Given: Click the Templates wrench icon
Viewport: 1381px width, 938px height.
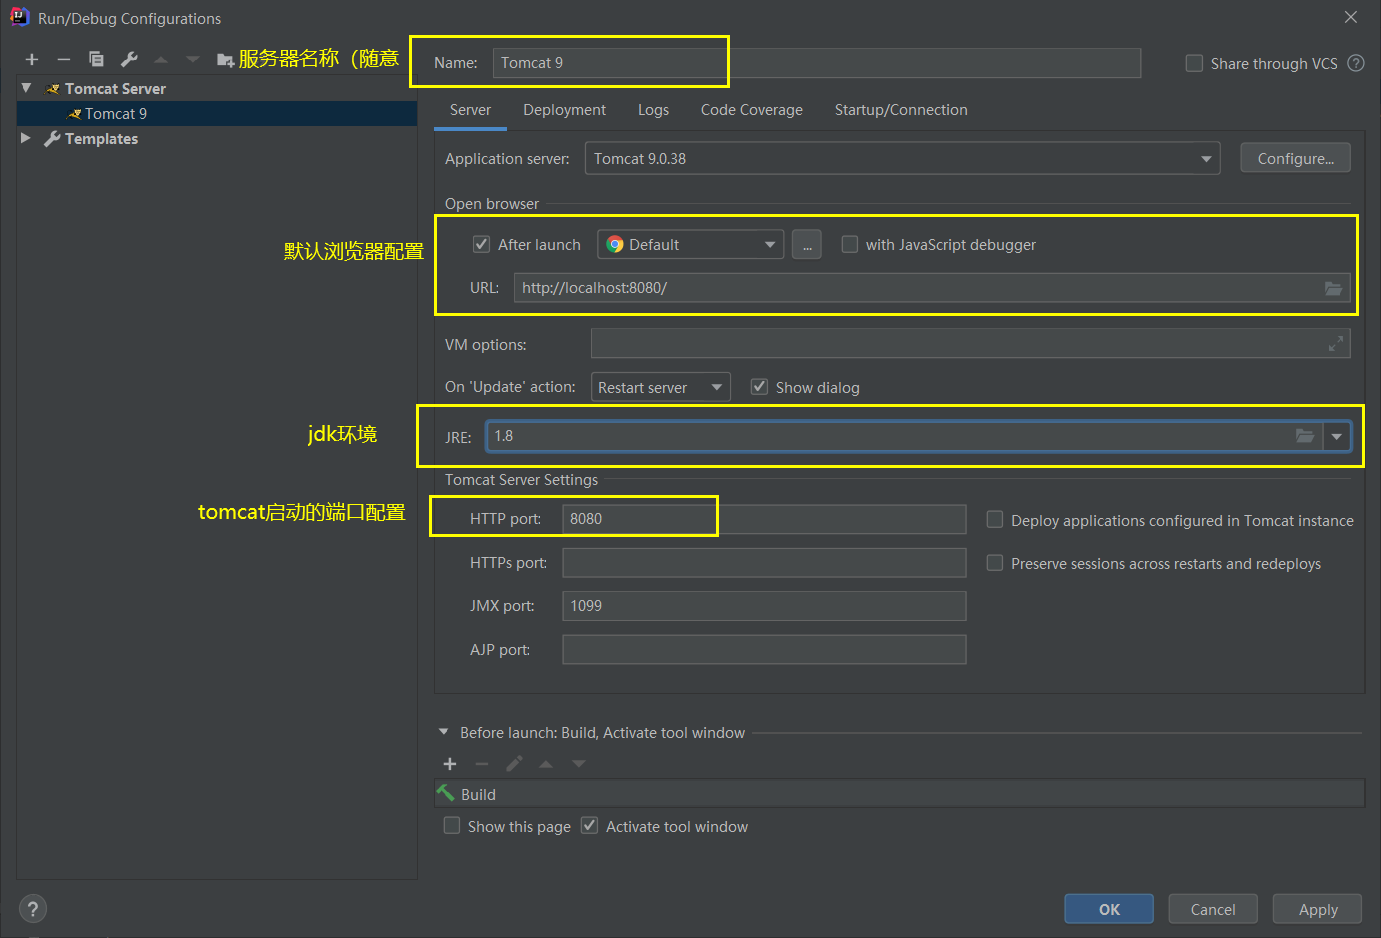Looking at the screenshot, I should 52,139.
